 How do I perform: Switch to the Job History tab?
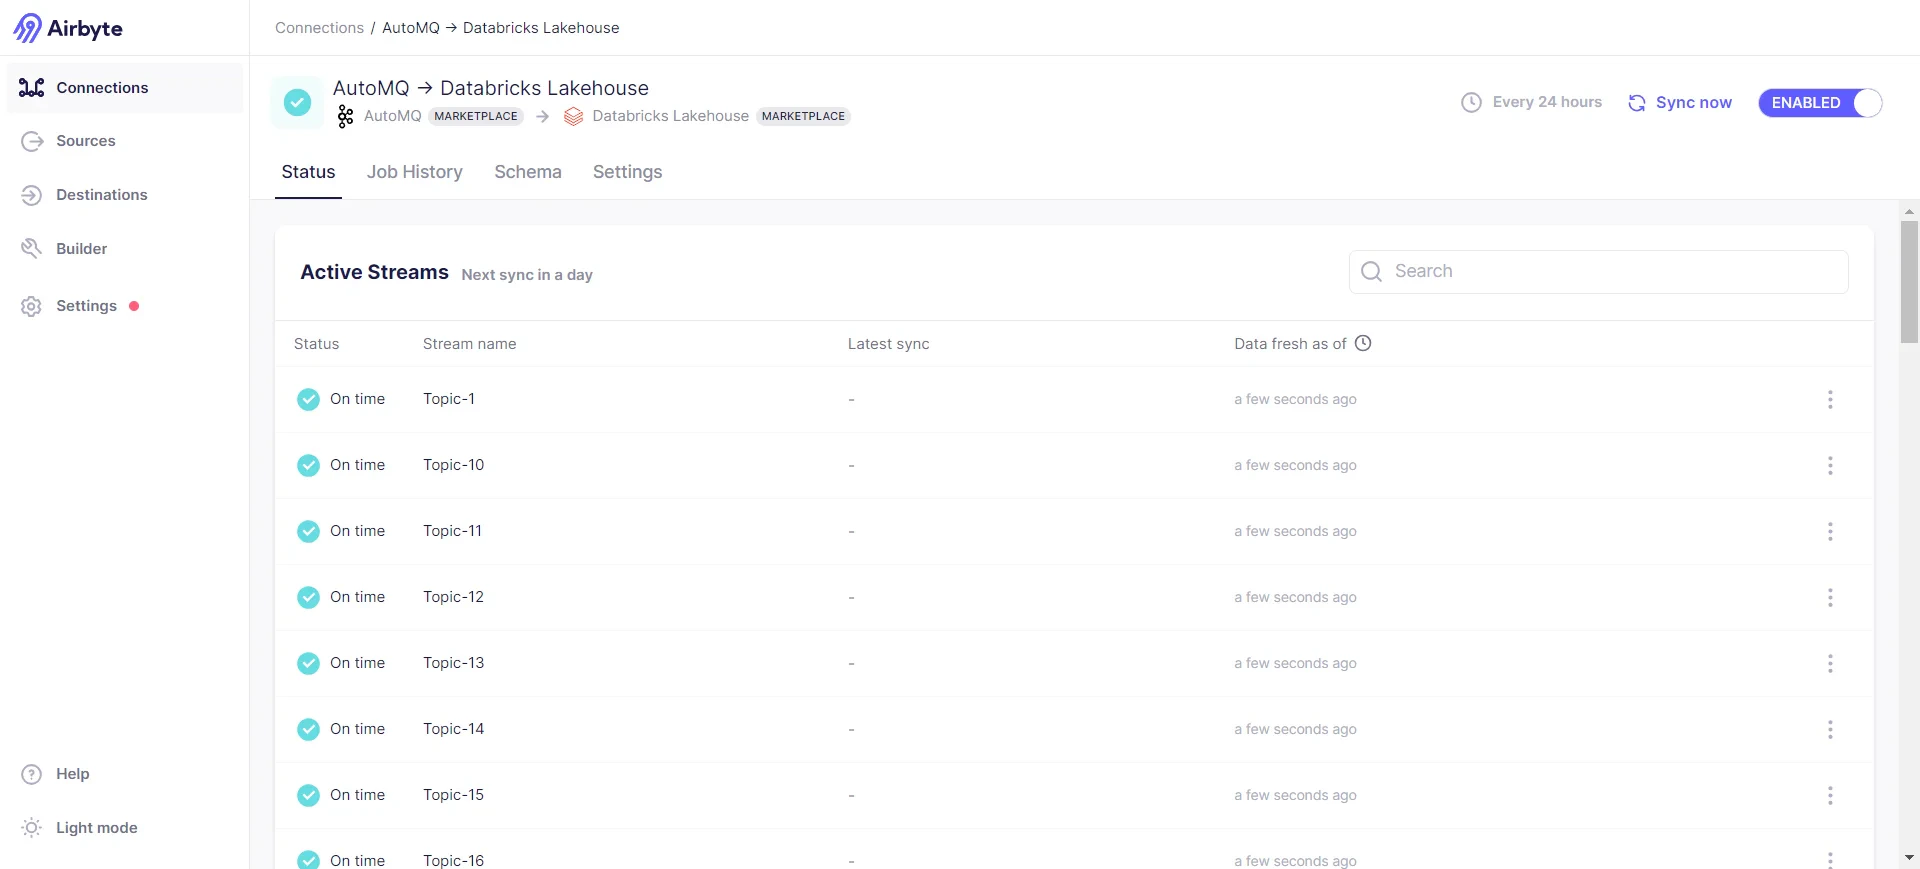(415, 172)
